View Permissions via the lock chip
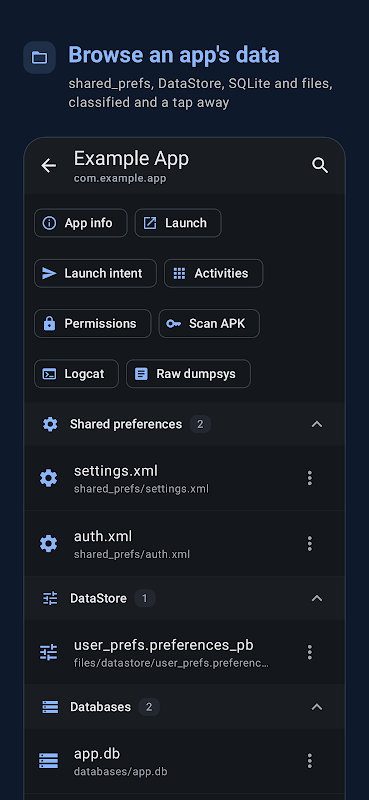Screen dimensions: 369x800 (x=93, y=323)
